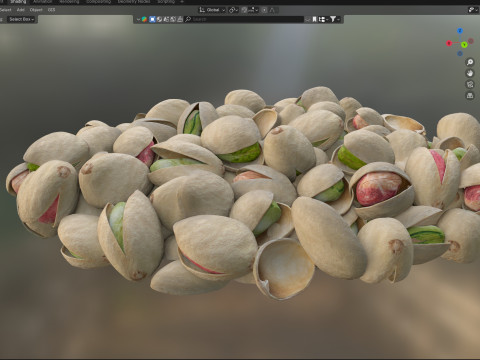This screenshot has height=360, width=480.
Task: Click the search magnifier icon
Action: [188, 19]
